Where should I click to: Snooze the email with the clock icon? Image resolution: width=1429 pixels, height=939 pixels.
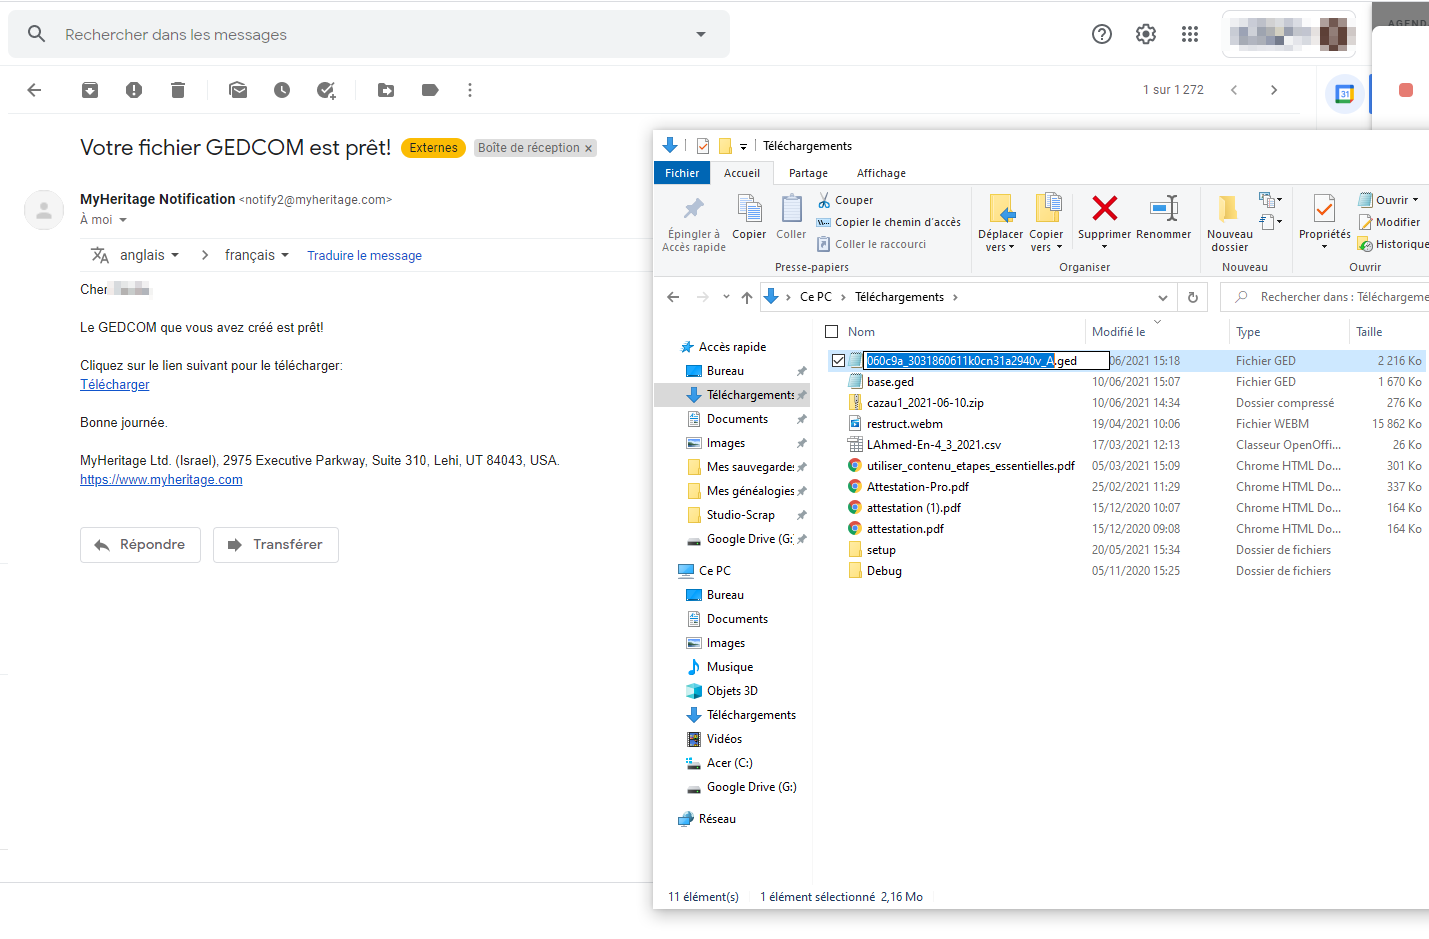point(282,90)
